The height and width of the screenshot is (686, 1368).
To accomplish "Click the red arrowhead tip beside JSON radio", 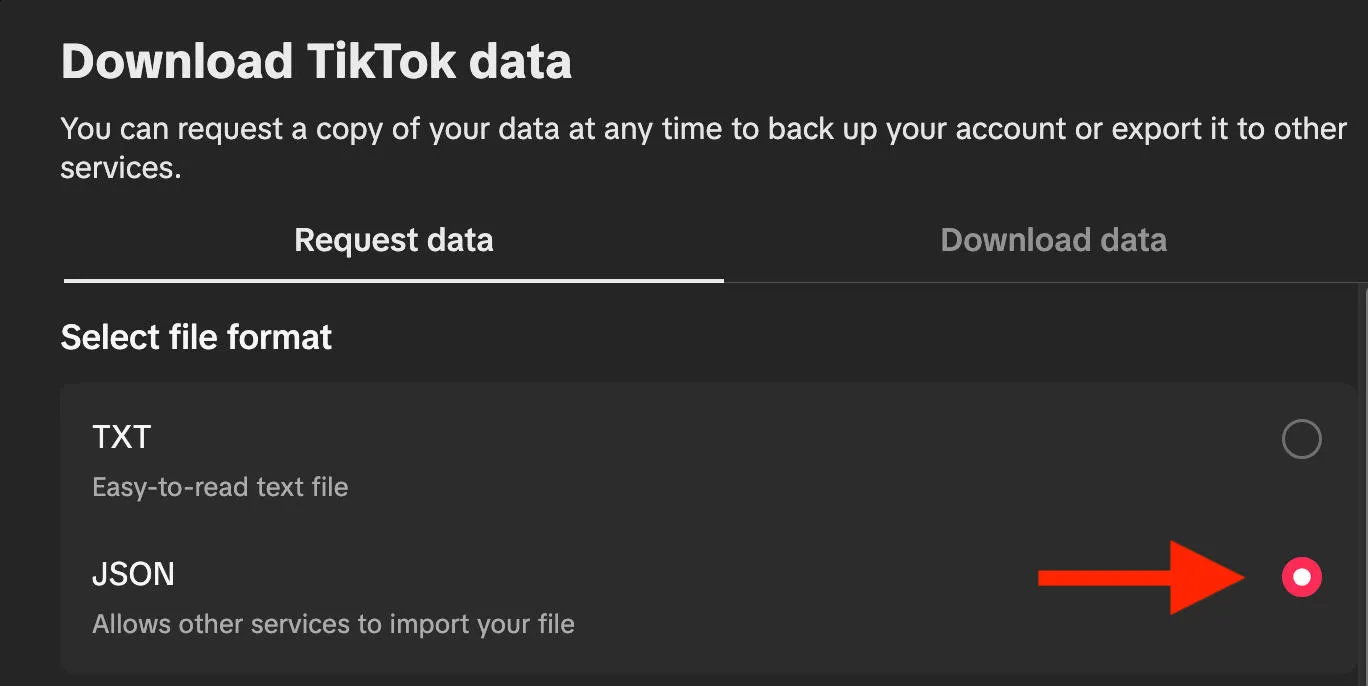I will click(1240, 577).
